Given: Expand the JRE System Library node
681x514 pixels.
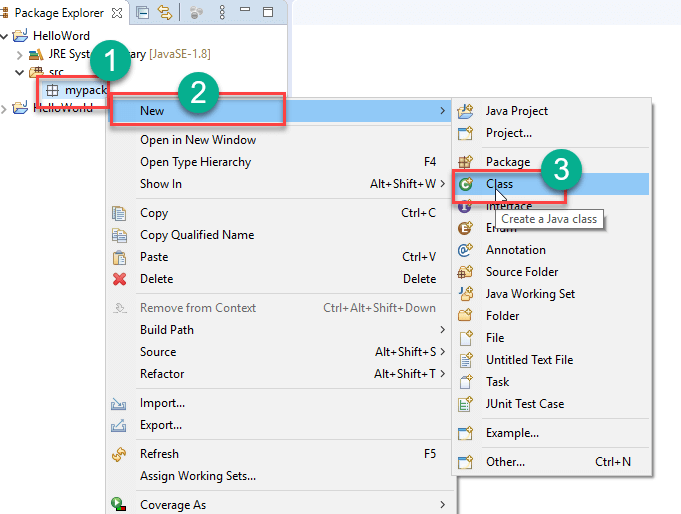Looking at the screenshot, I should pyautogui.click(x=21, y=54).
